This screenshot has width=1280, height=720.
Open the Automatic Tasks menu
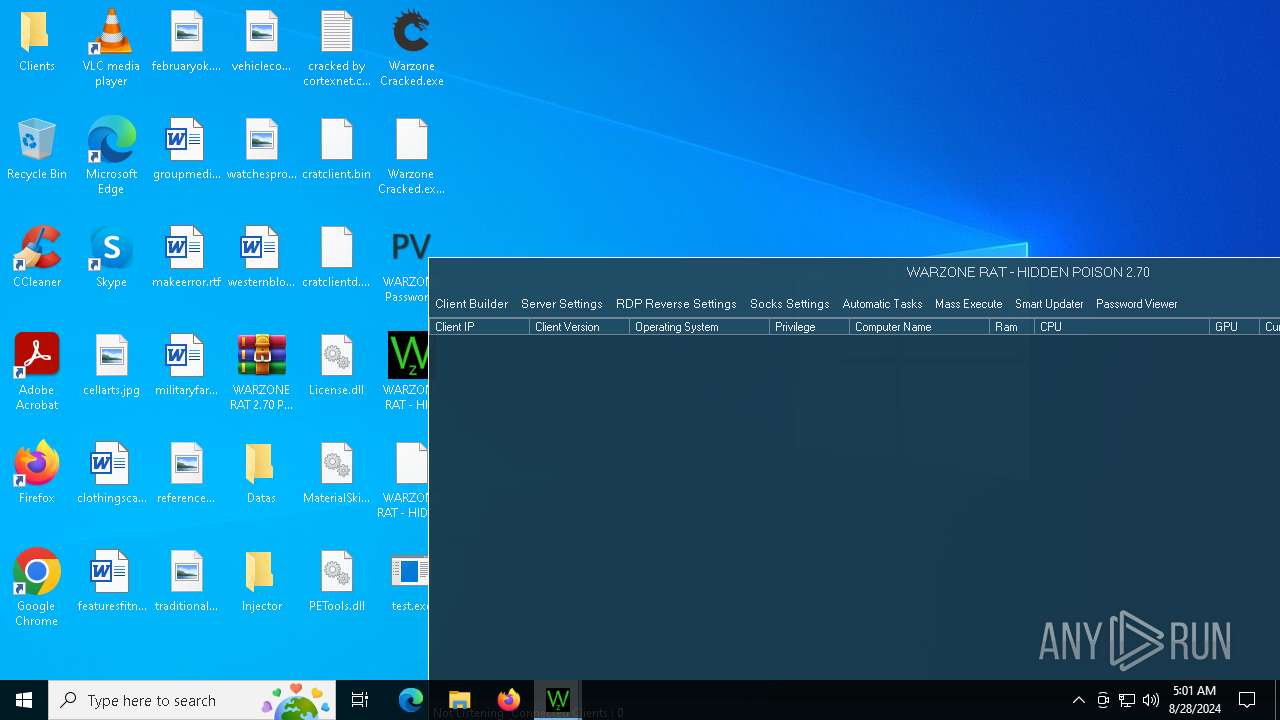coord(882,304)
